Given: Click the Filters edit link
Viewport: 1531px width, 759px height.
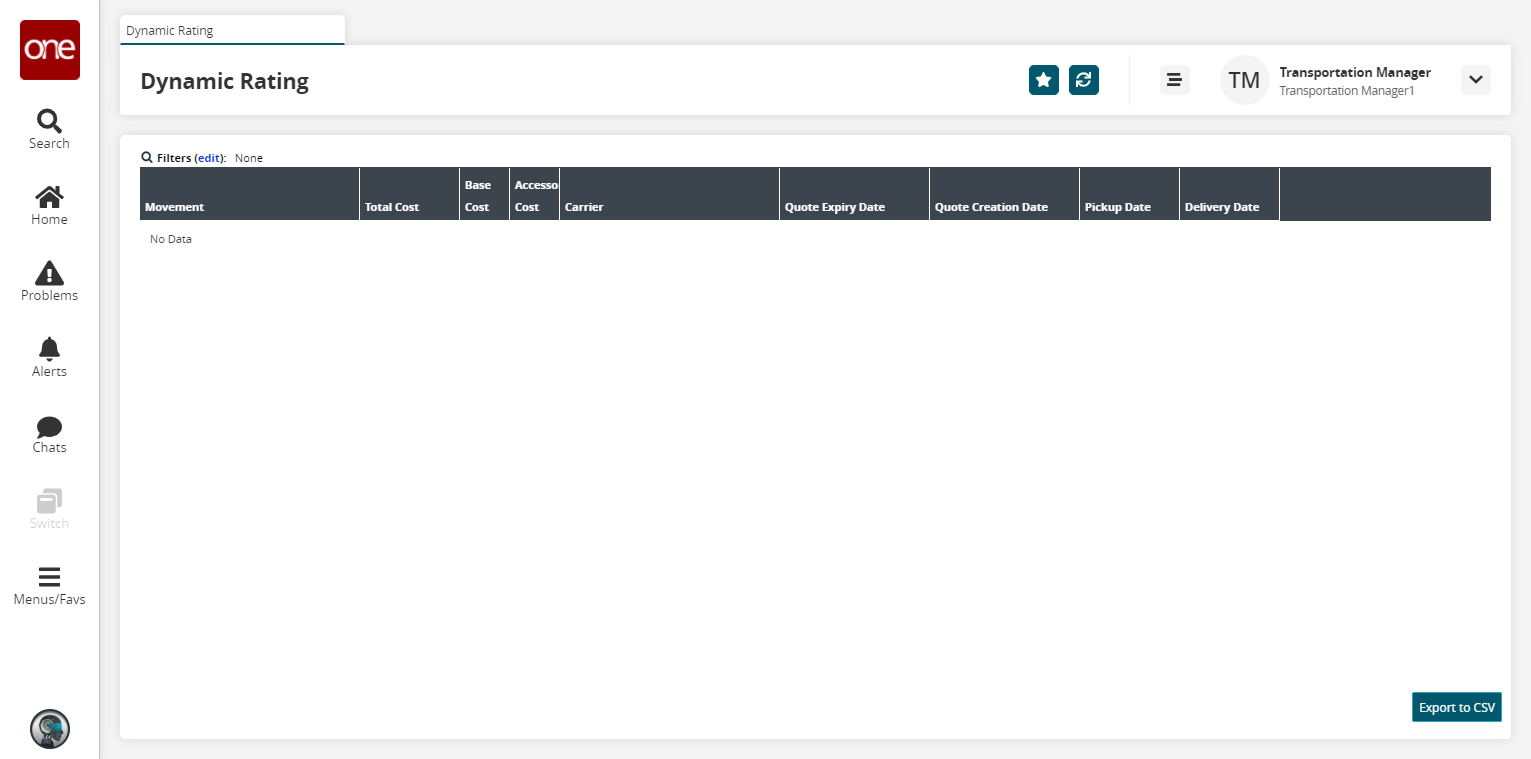Looking at the screenshot, I should (208, 158).
